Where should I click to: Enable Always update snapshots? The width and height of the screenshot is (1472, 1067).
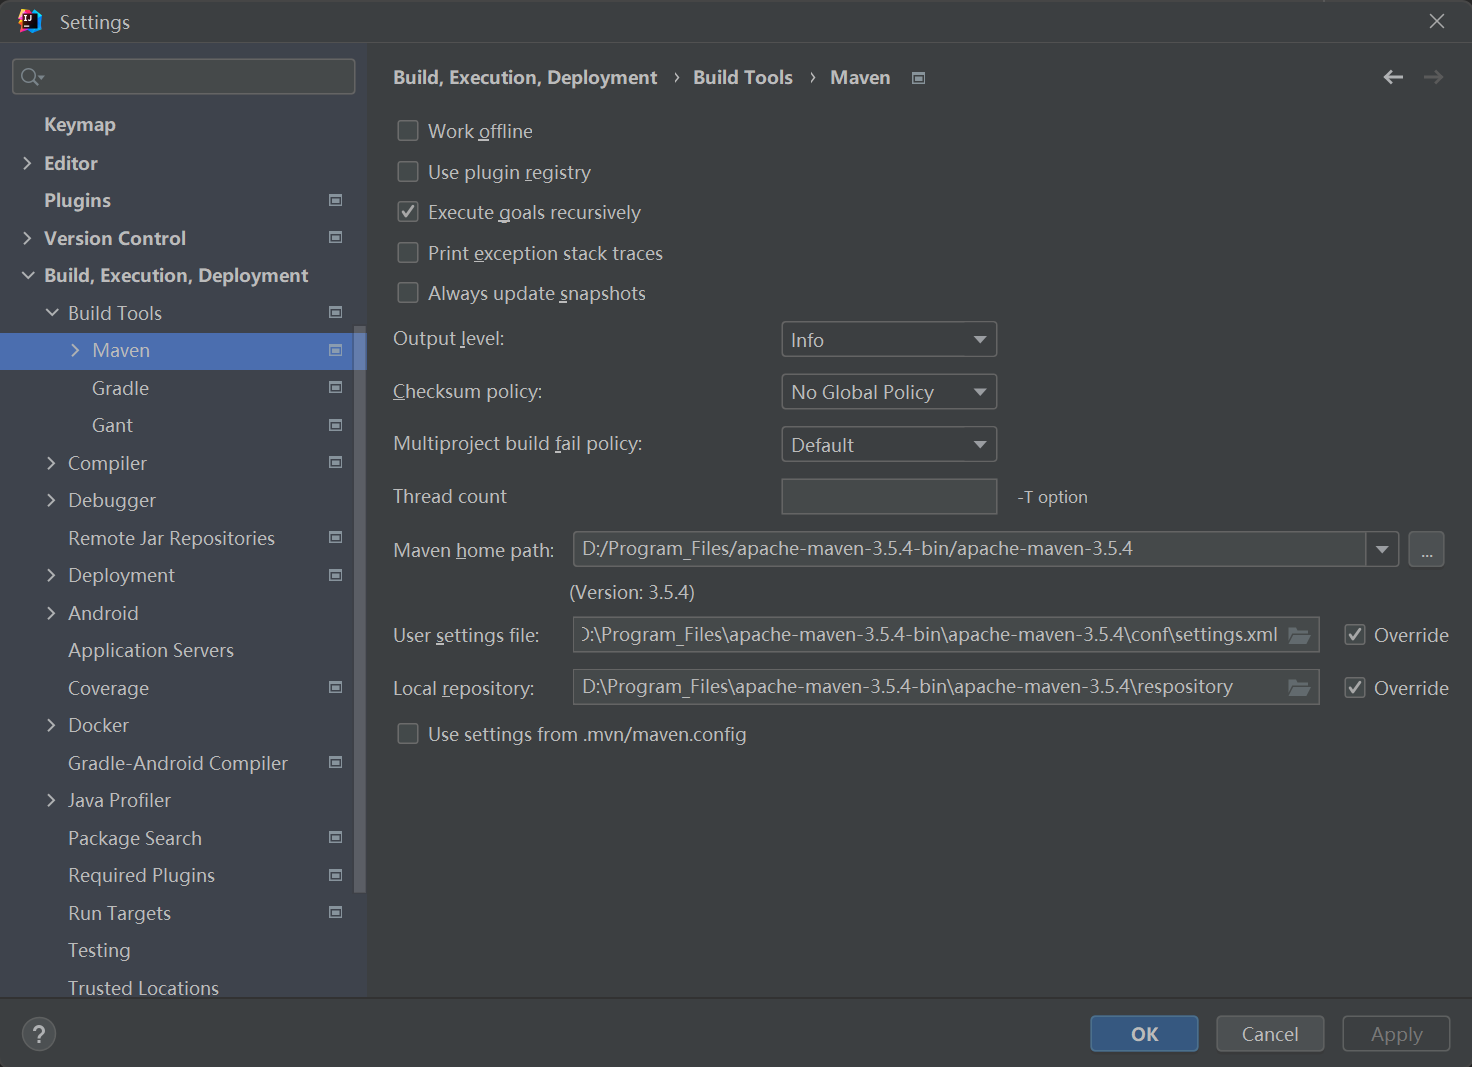tap(408, 293)
